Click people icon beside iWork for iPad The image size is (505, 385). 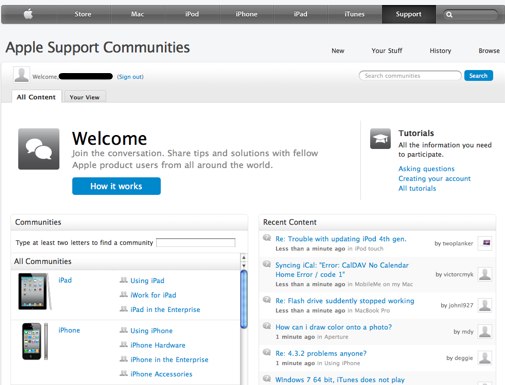point(124,294)
